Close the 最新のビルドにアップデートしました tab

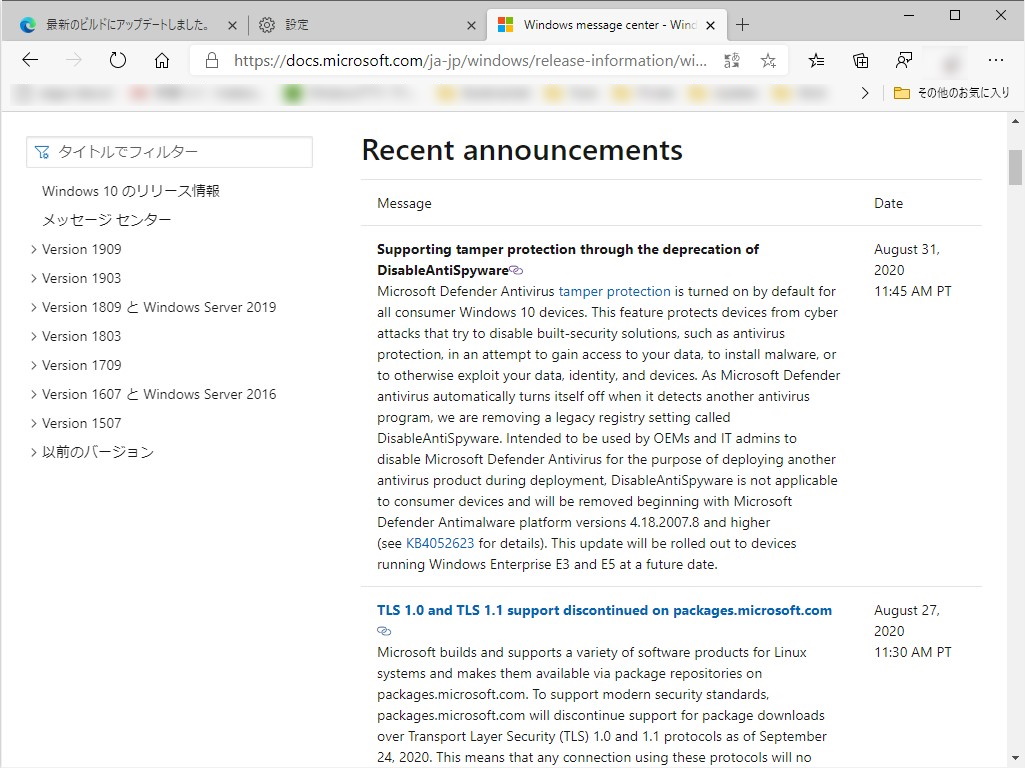232,25
